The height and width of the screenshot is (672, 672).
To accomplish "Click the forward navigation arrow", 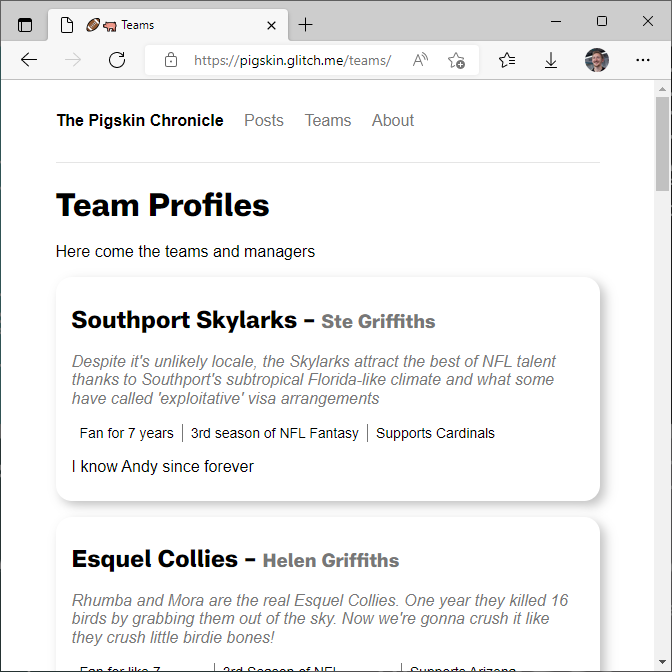I will pos(73,60).
